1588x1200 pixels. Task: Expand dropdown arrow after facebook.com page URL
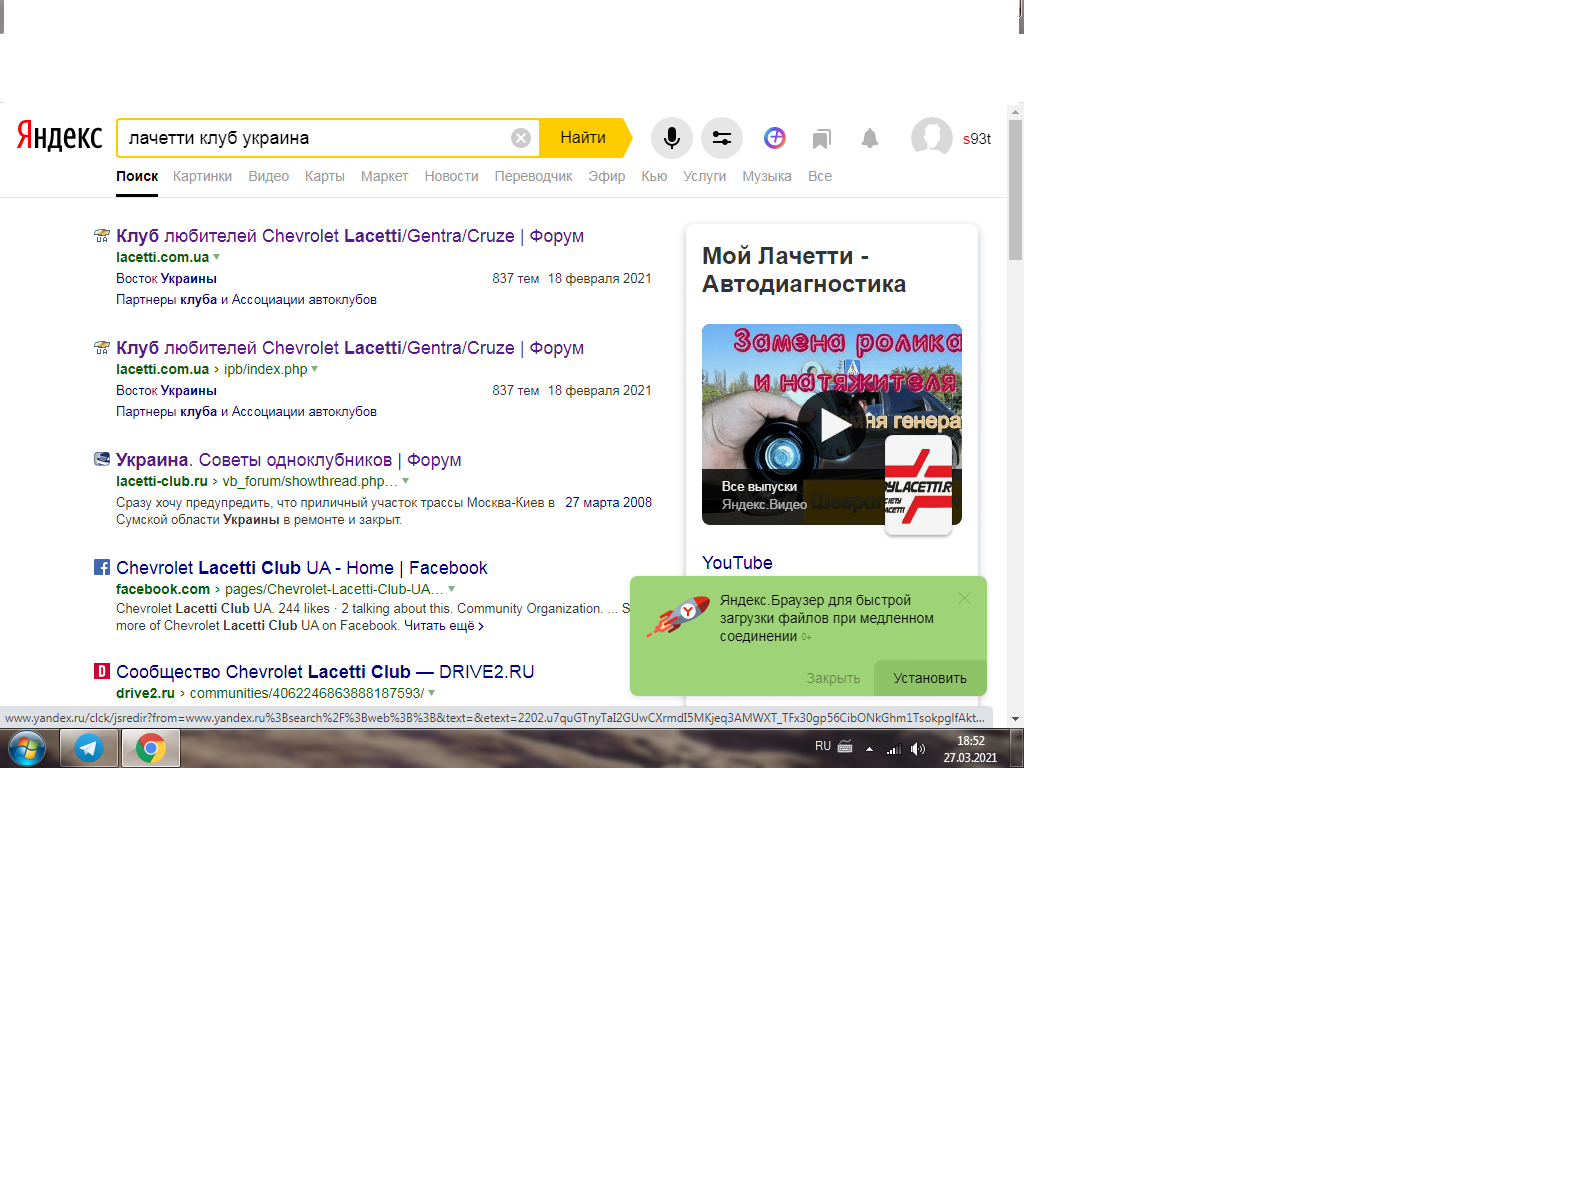point(451,589)
